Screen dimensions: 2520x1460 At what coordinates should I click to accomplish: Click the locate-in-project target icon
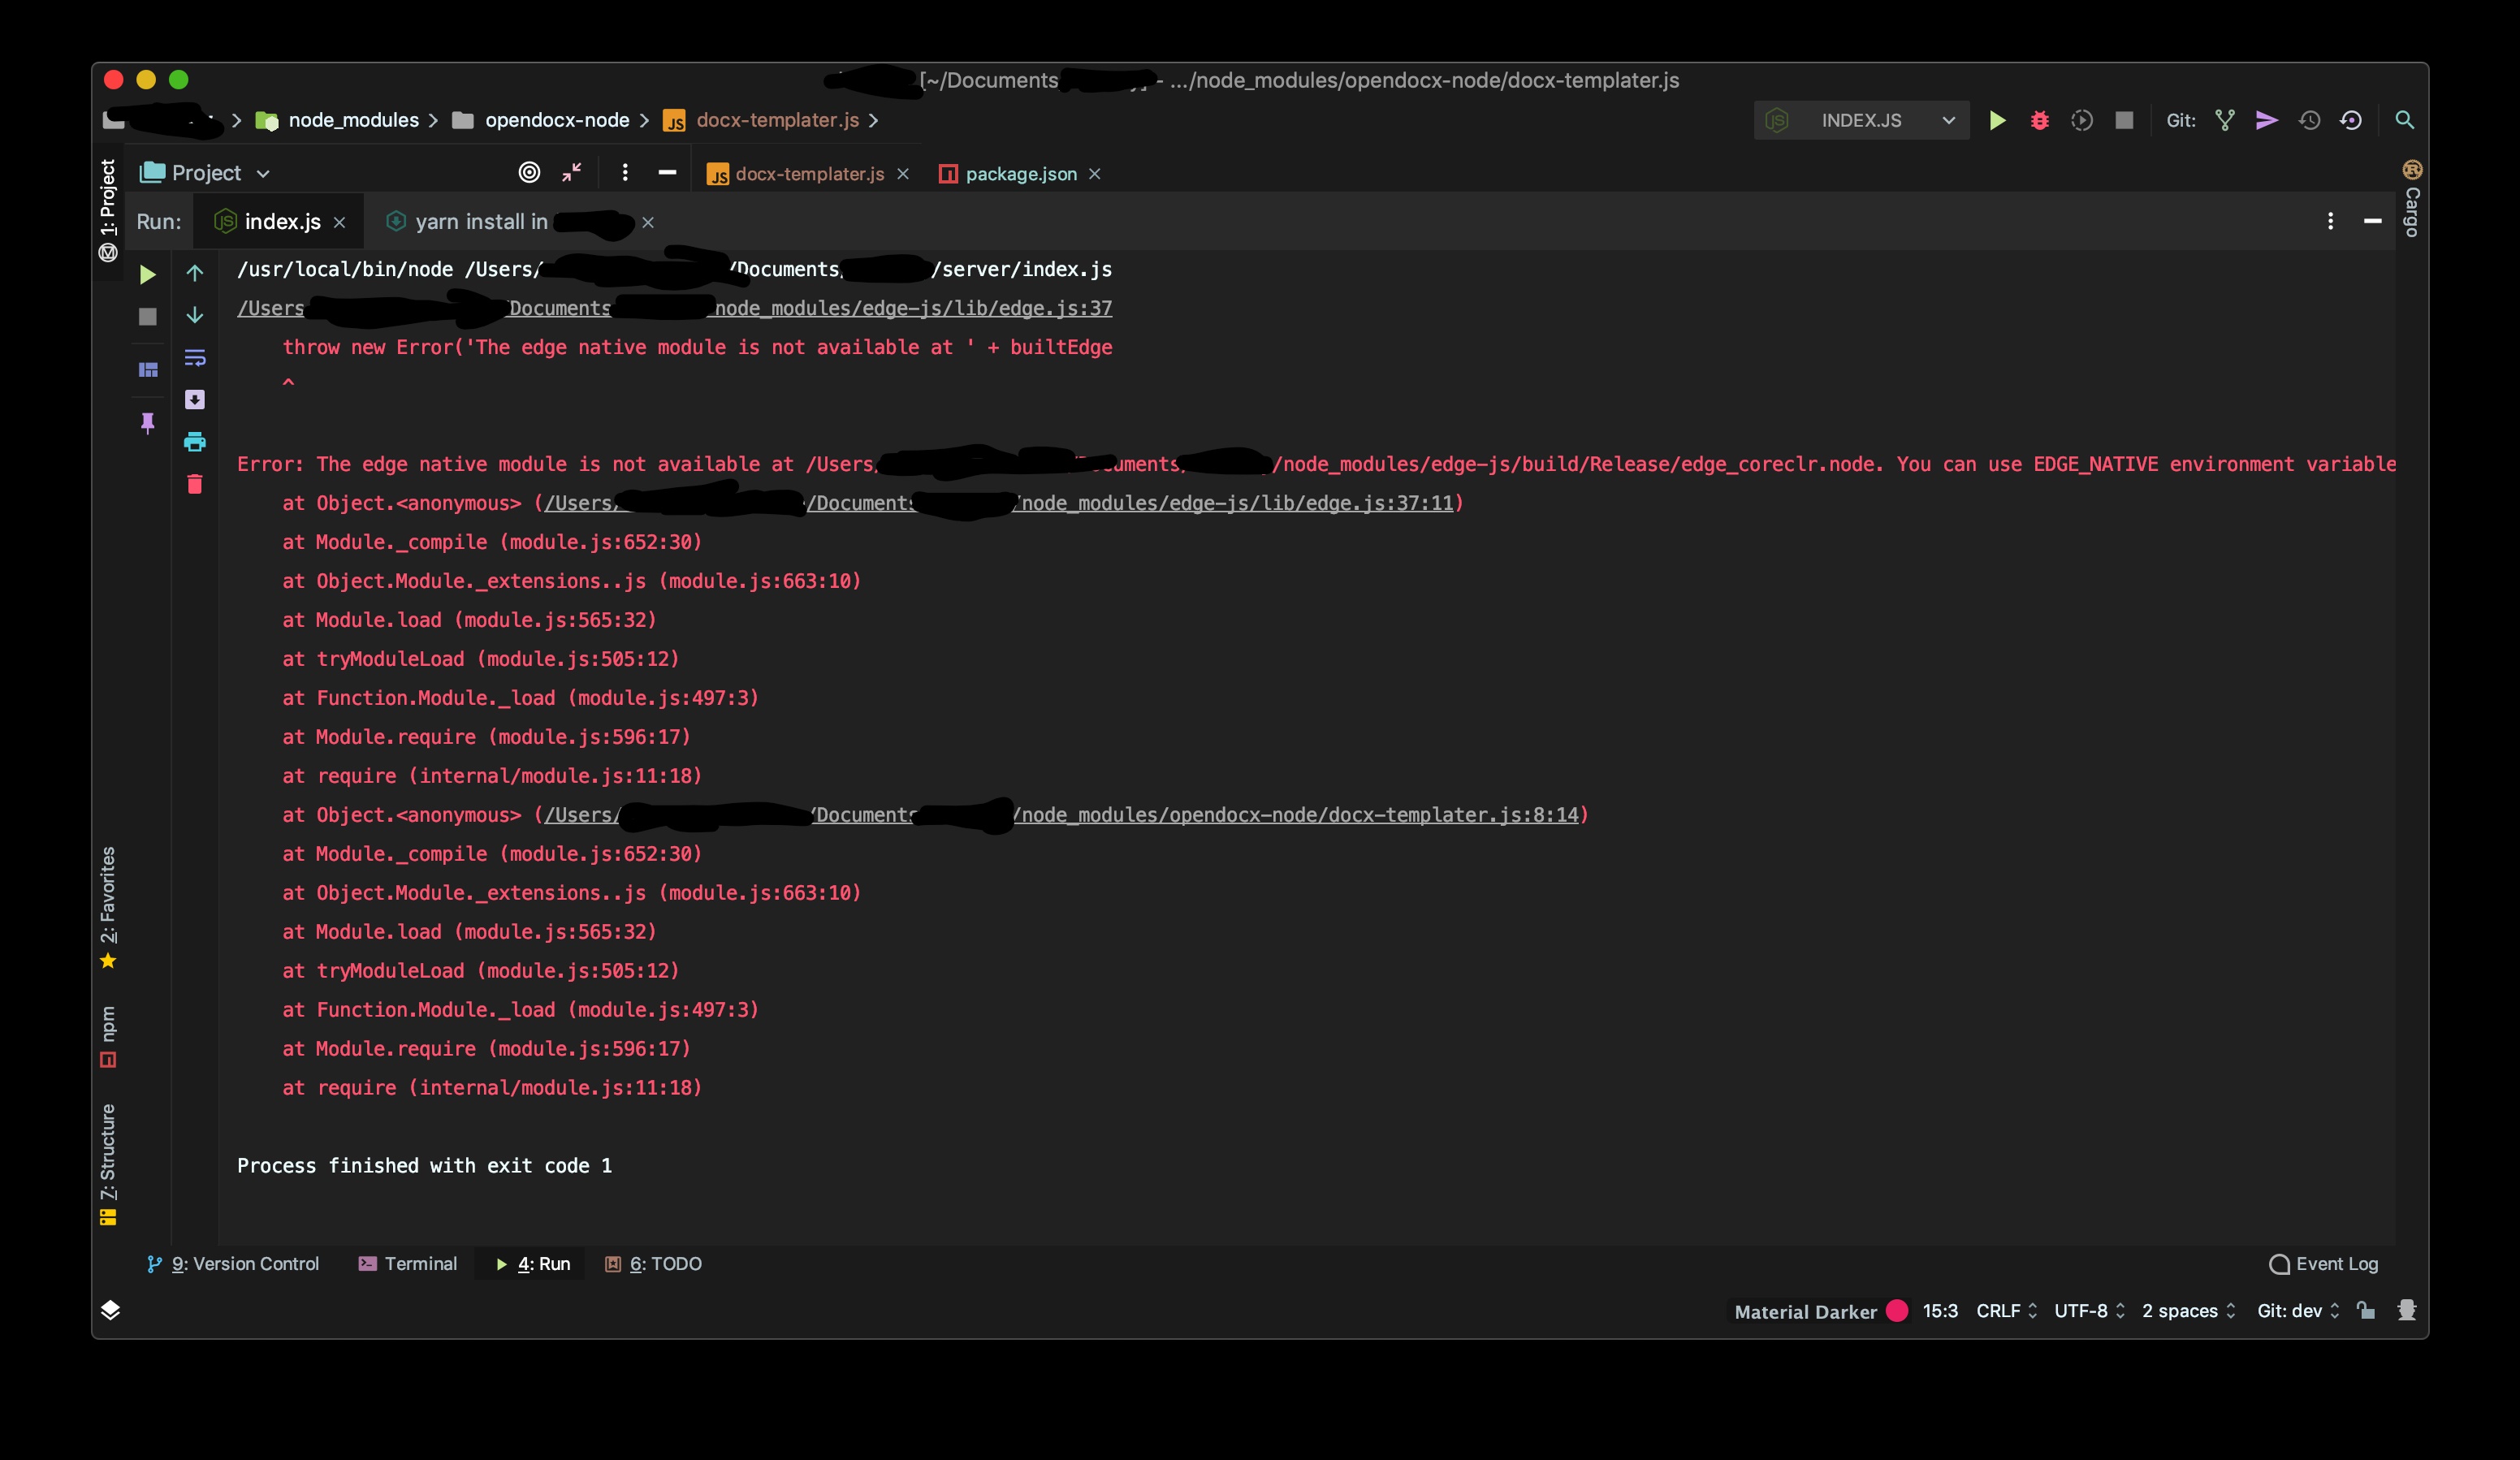529,173
